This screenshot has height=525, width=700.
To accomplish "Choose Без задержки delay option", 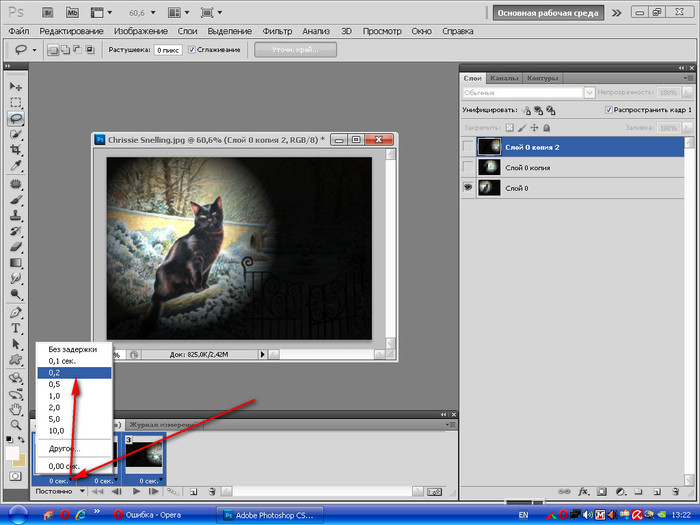I will 74,349.
